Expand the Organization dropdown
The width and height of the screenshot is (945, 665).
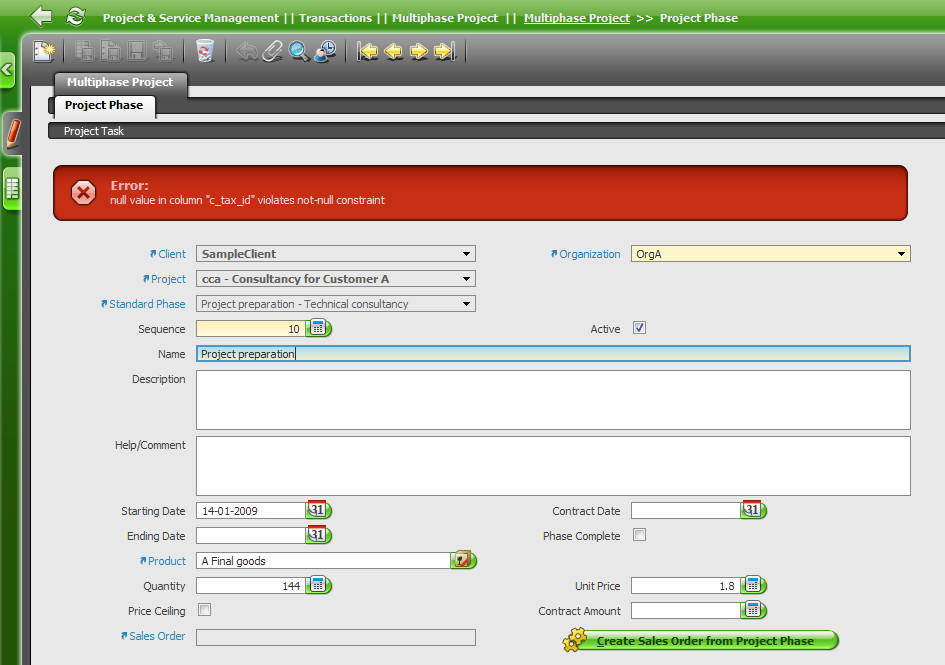901,254
